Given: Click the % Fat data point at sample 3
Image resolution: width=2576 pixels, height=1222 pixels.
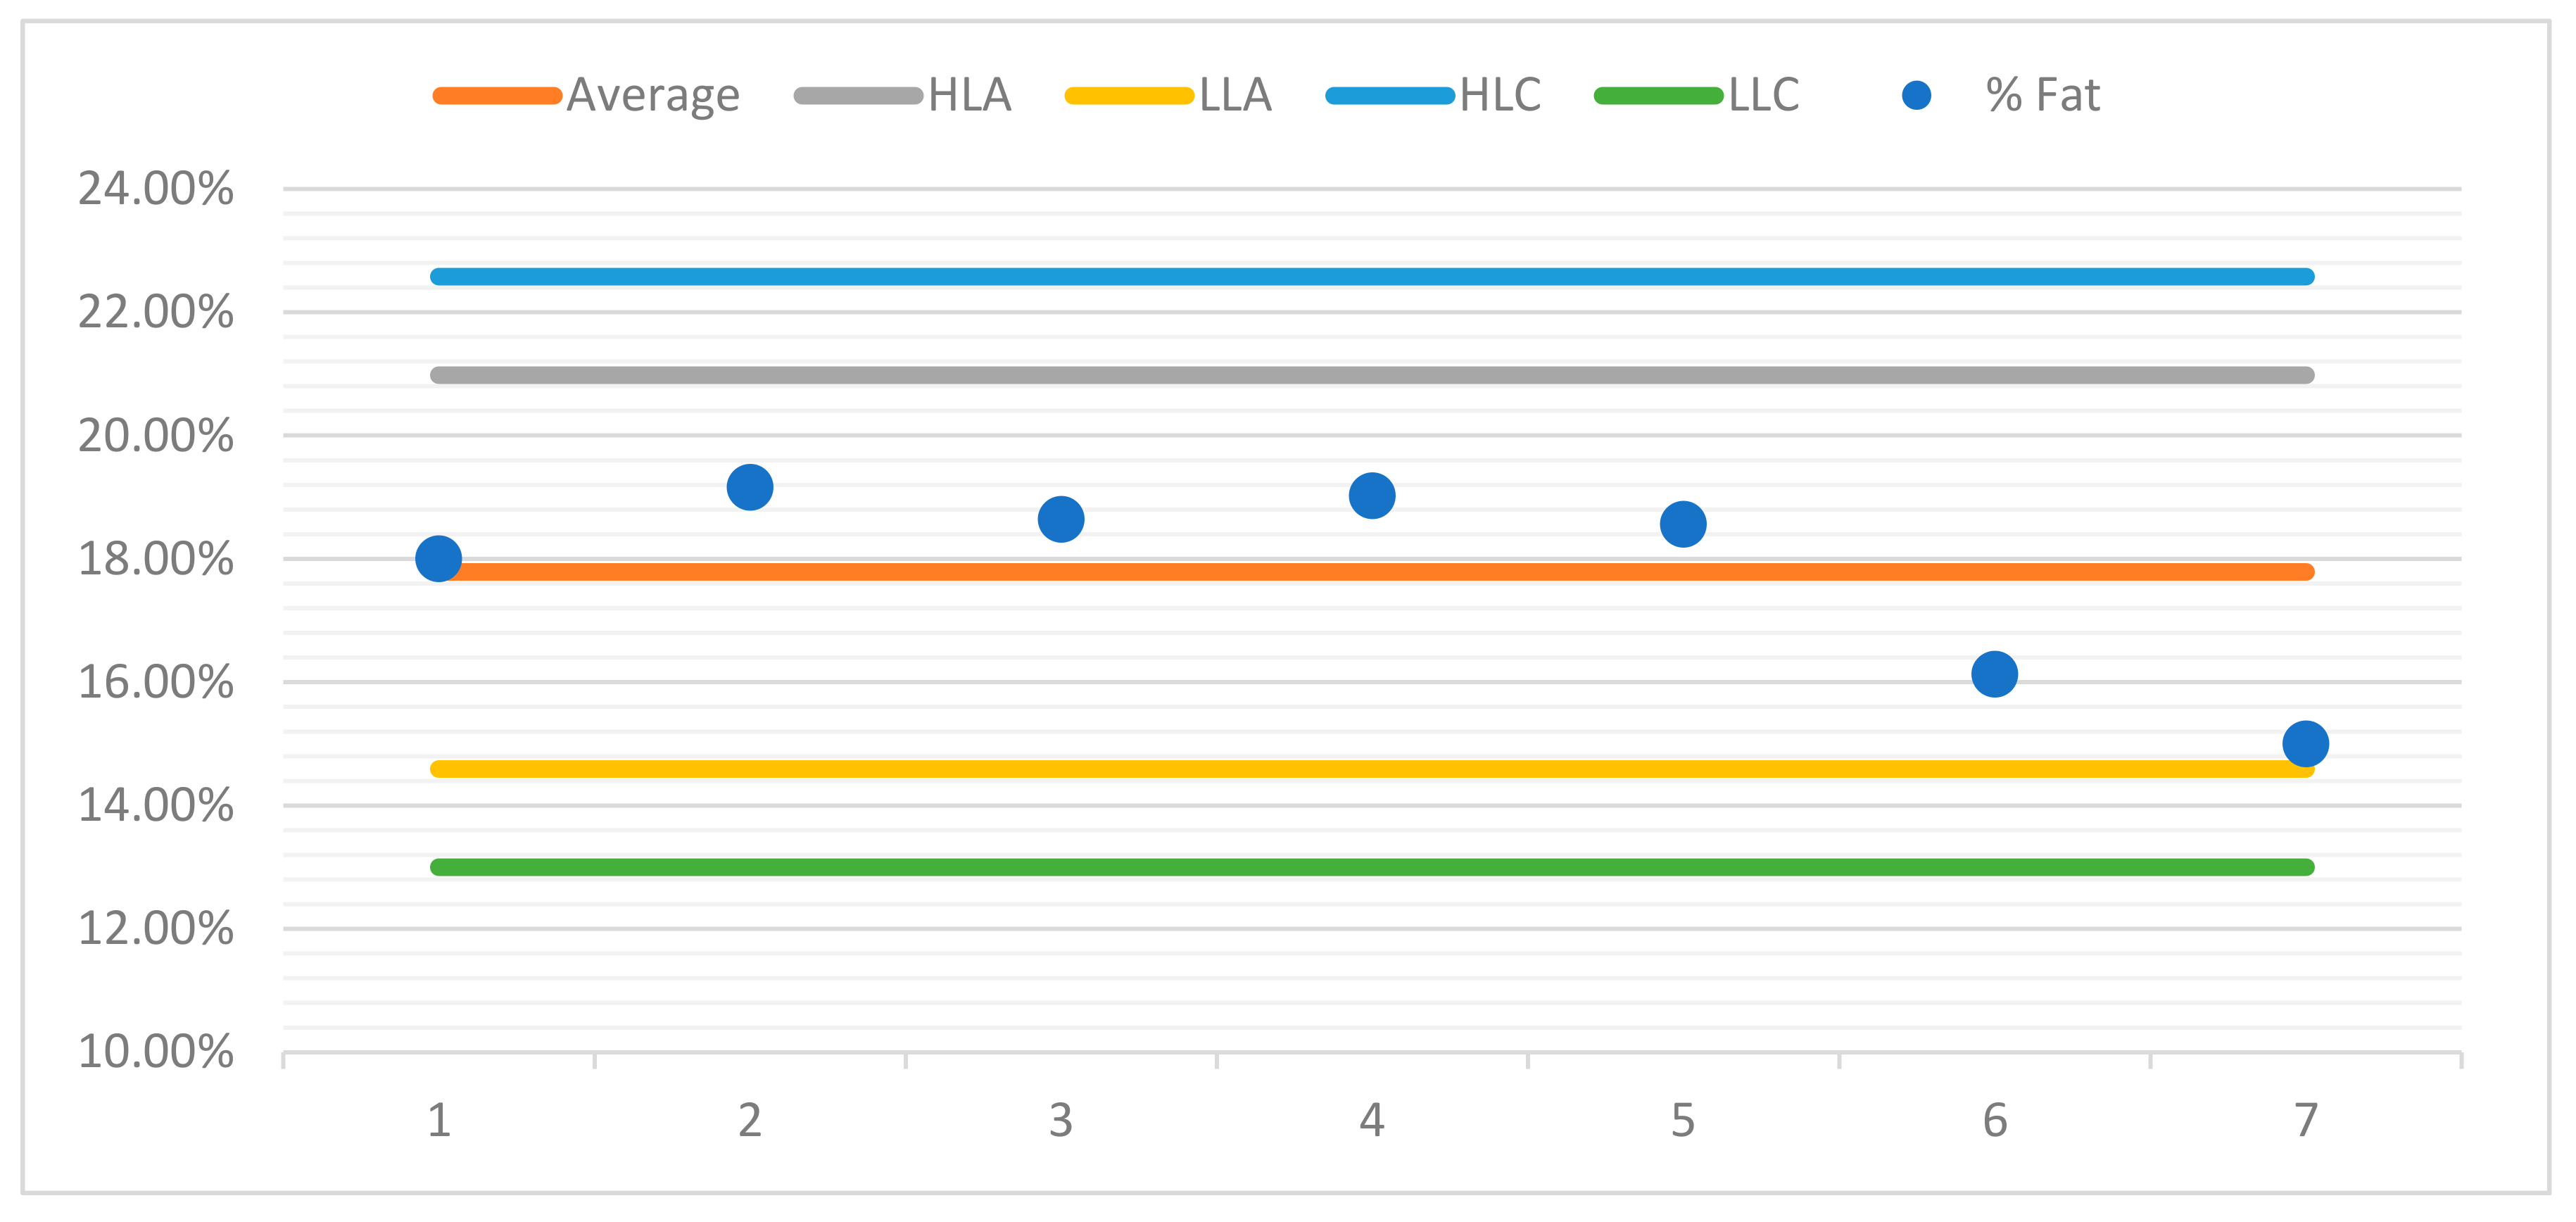Looking at the screenshot, I should click(1061, 519).
